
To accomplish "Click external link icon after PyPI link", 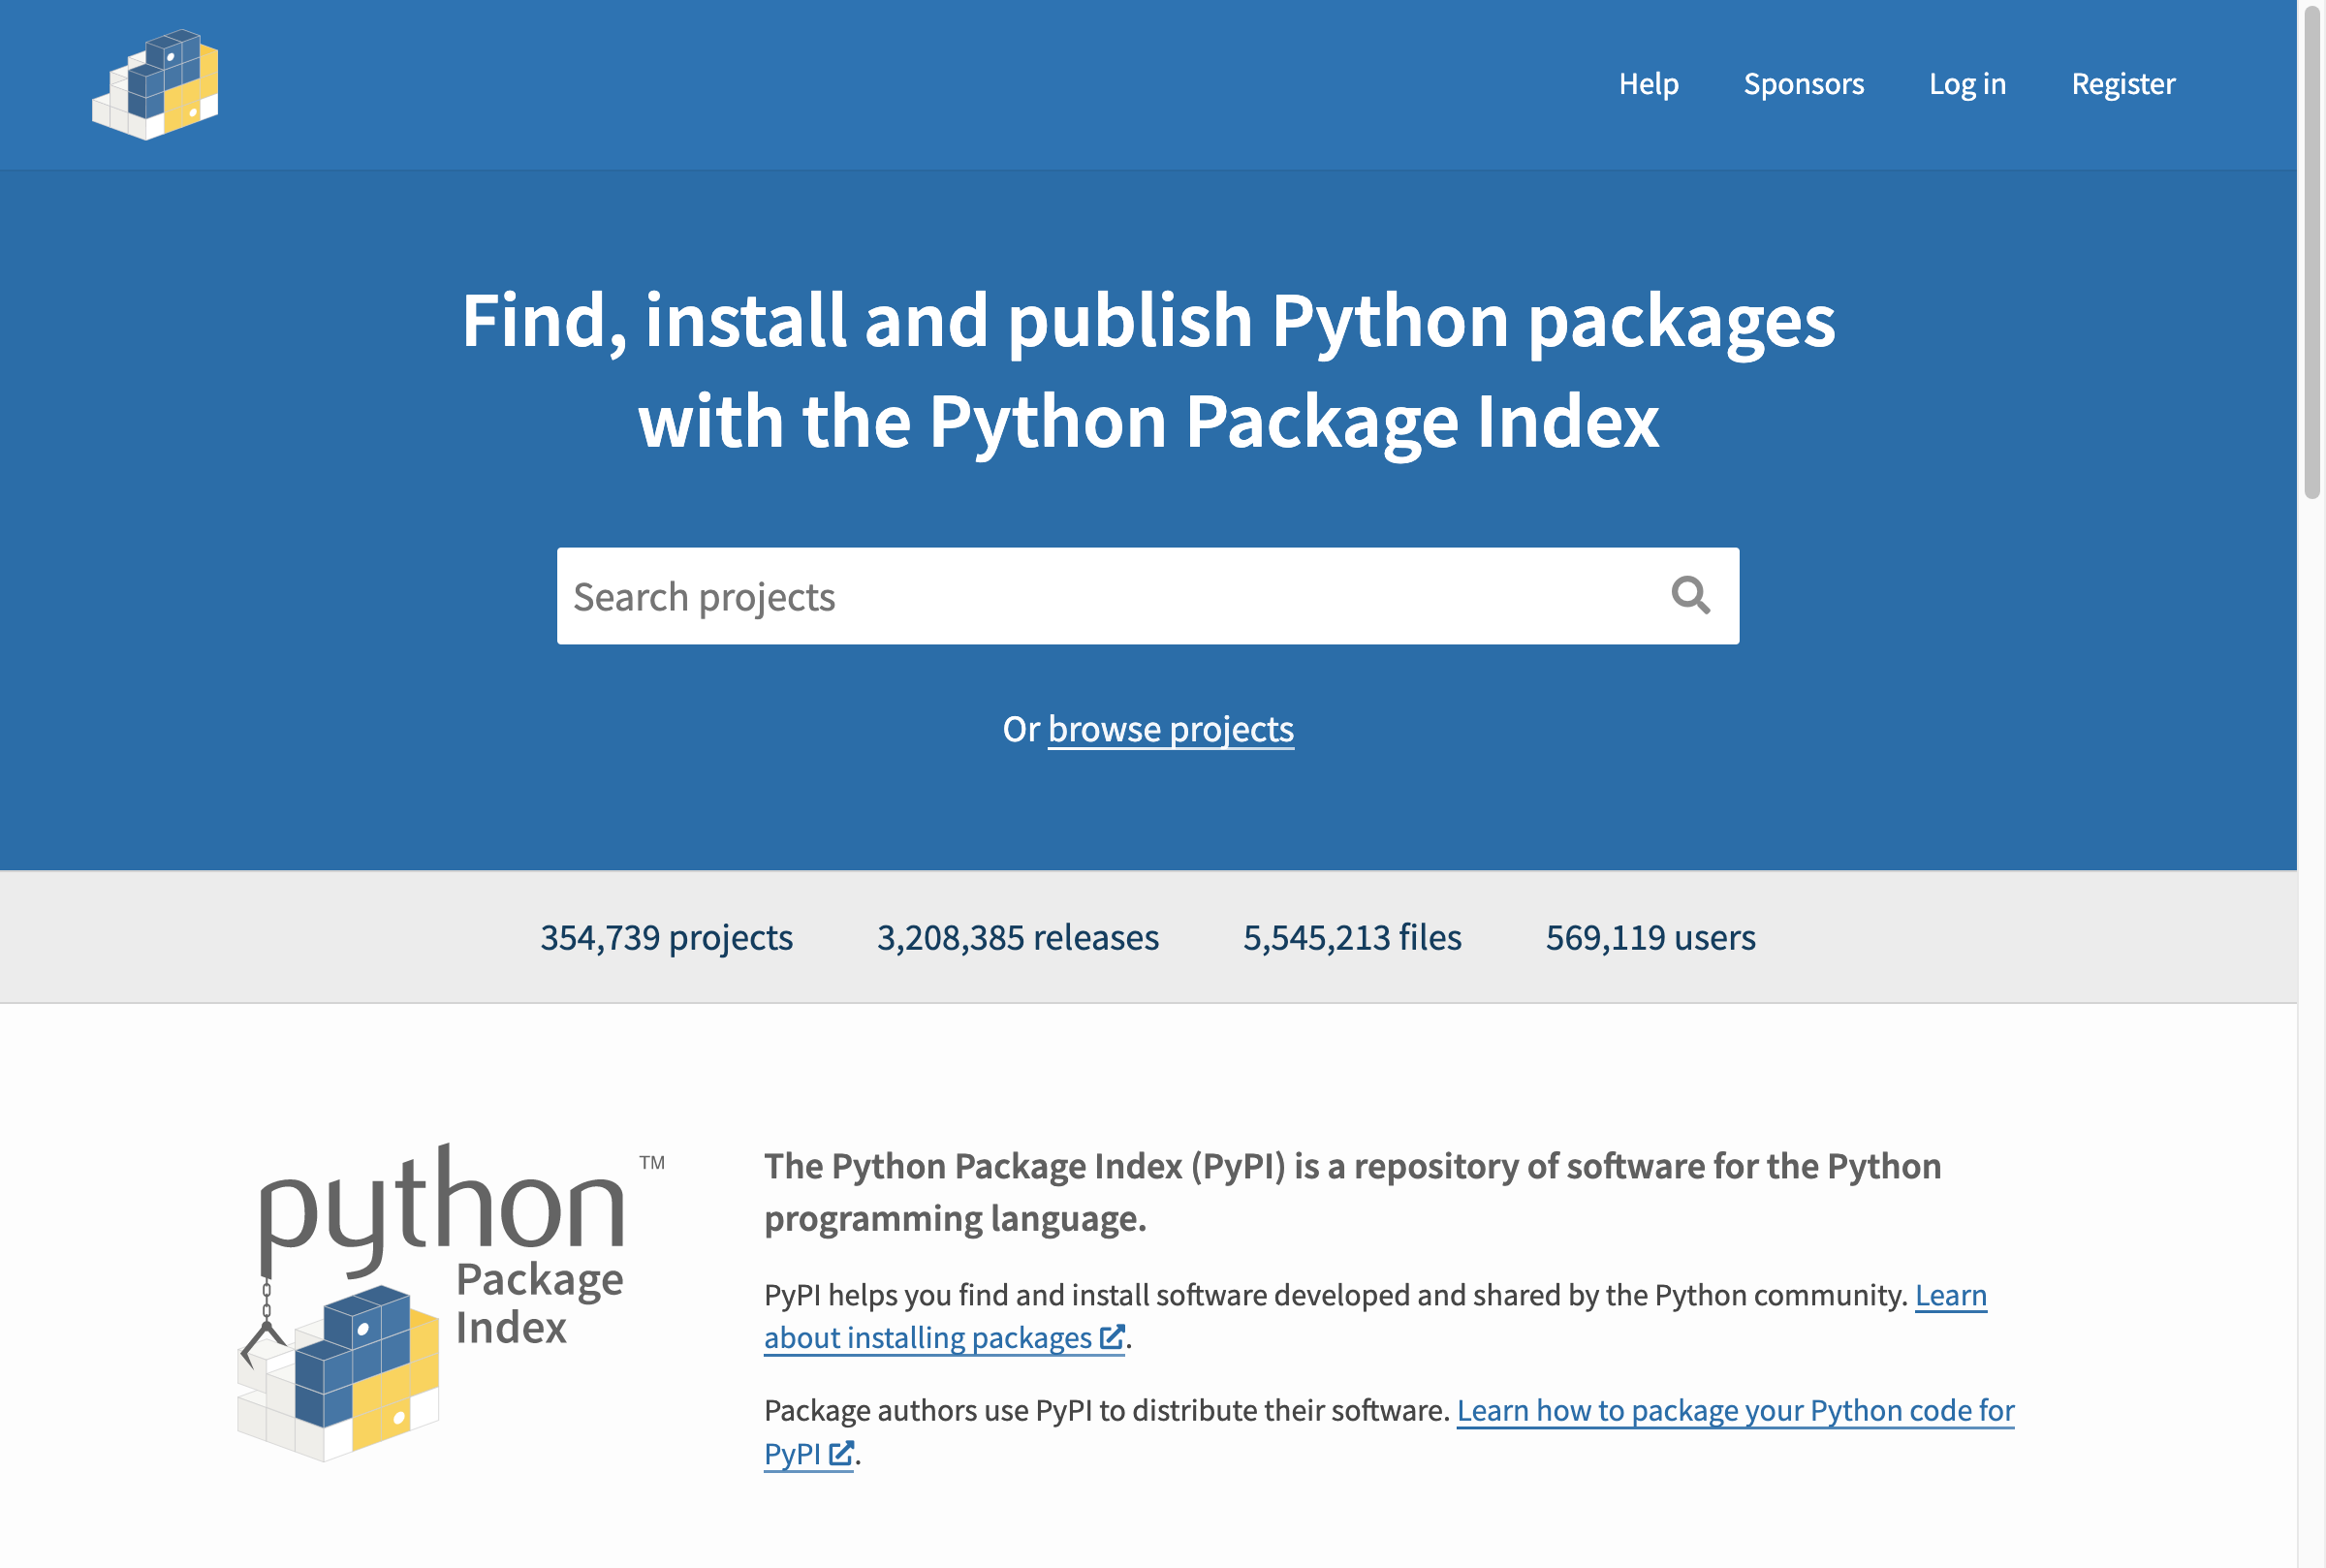I will click(x=841, y=1453).
